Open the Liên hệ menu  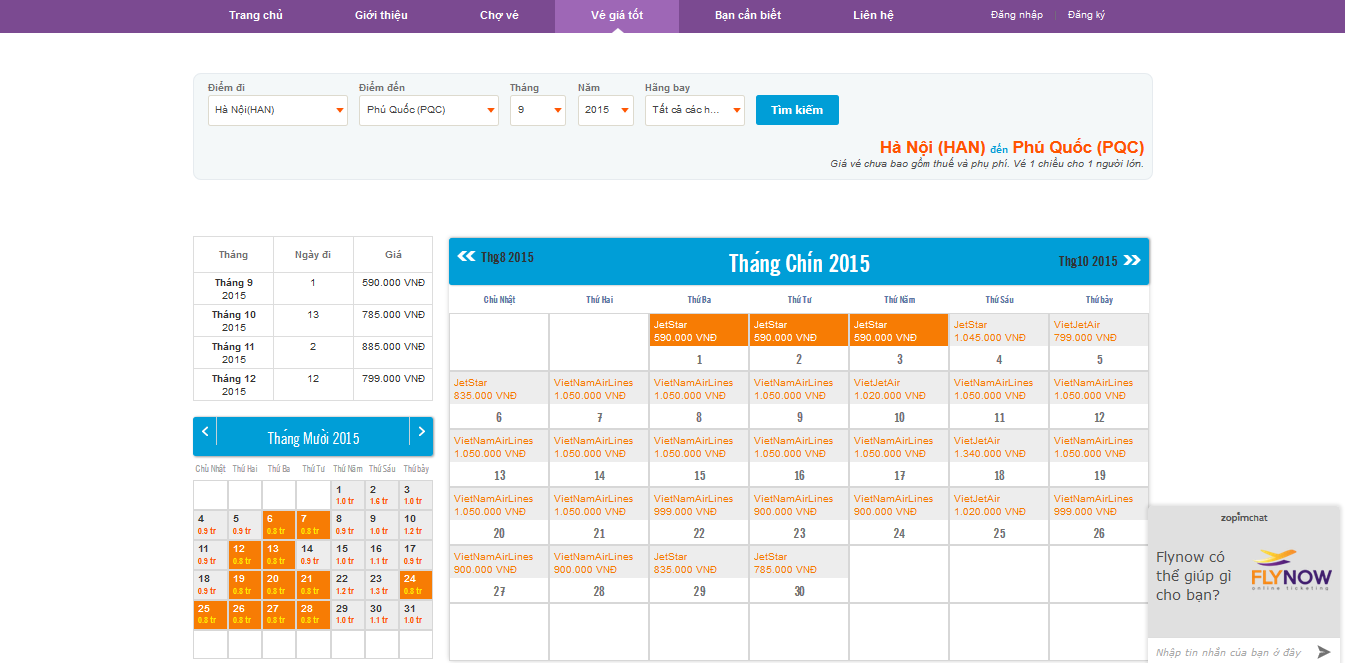pyautogui.click(x=873, y=15)
